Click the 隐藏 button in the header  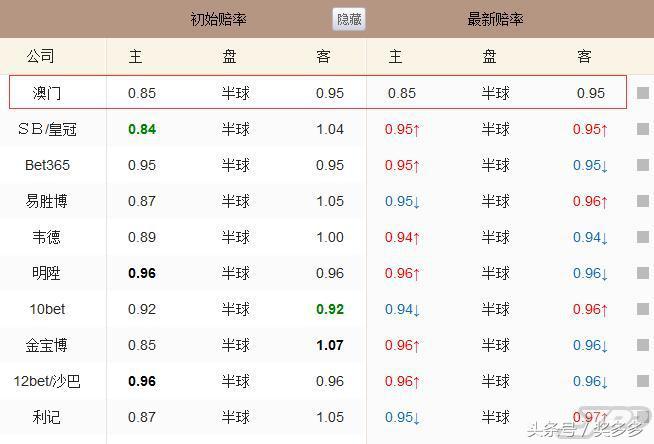[x=349, y=19]
